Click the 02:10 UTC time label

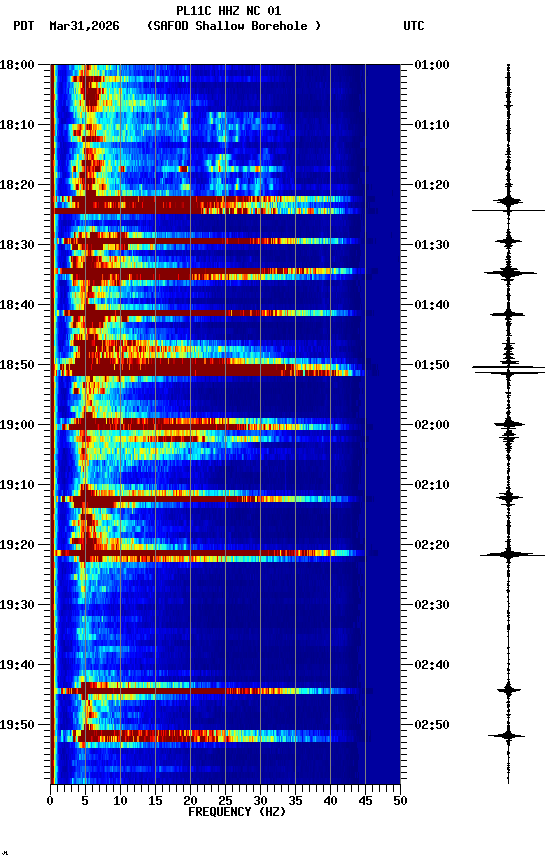432,485
